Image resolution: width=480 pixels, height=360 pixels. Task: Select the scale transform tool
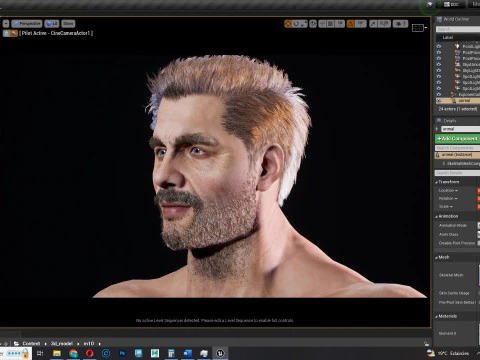[303, 24]
